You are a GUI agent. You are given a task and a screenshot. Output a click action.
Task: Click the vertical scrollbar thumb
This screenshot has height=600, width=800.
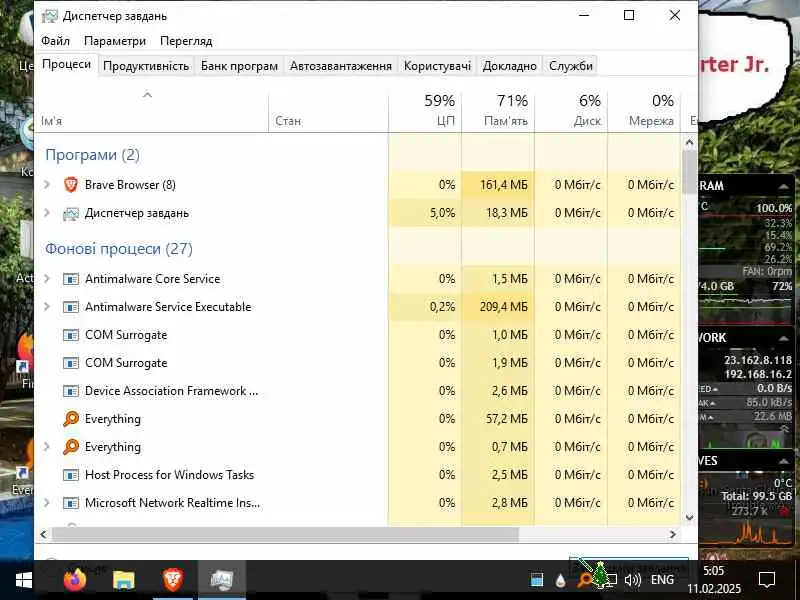tap(689, 172)
